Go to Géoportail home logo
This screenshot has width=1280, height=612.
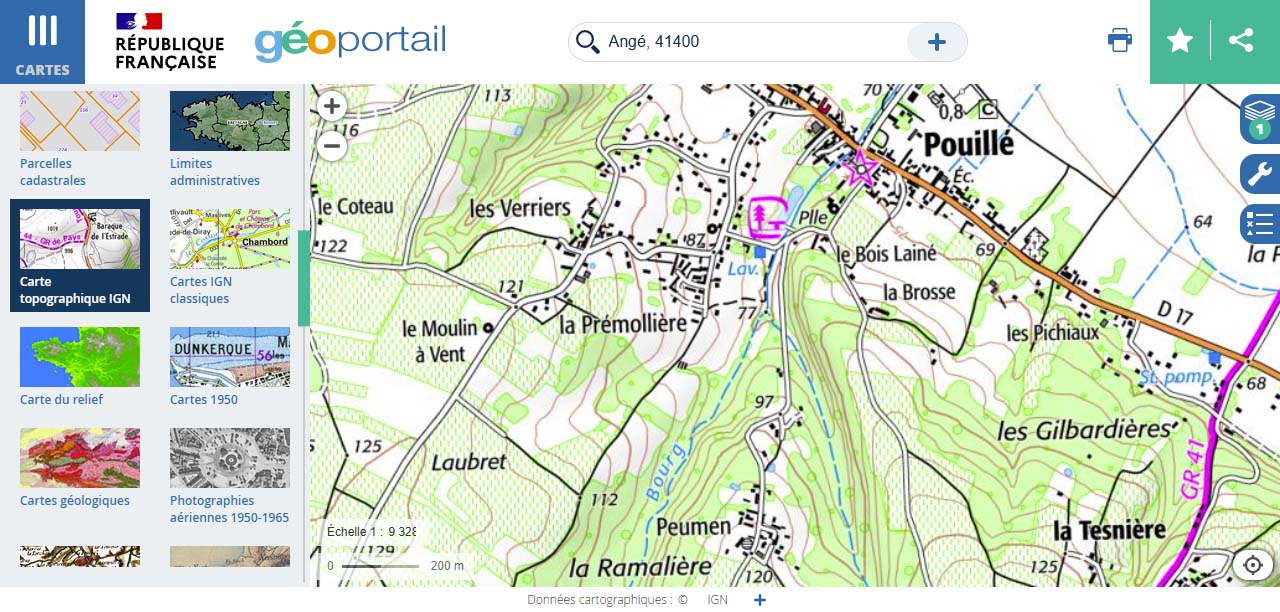(350, 42)
